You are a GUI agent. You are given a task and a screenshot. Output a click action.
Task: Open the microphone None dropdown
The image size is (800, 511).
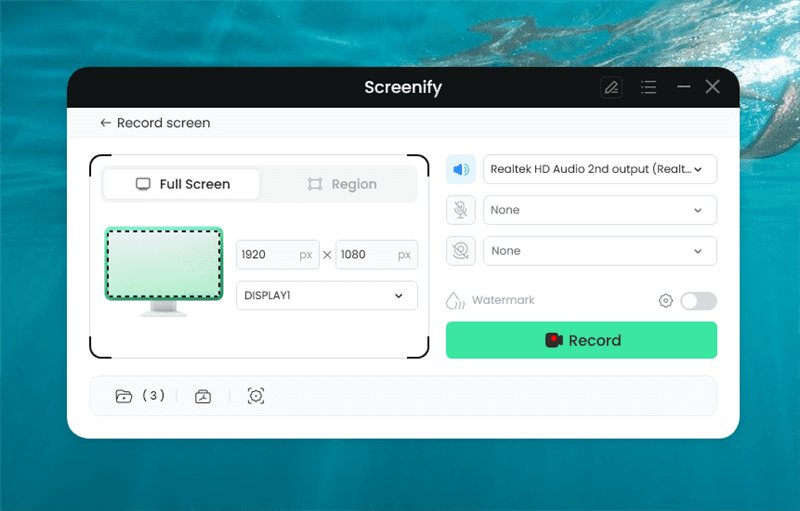[600, 210]
